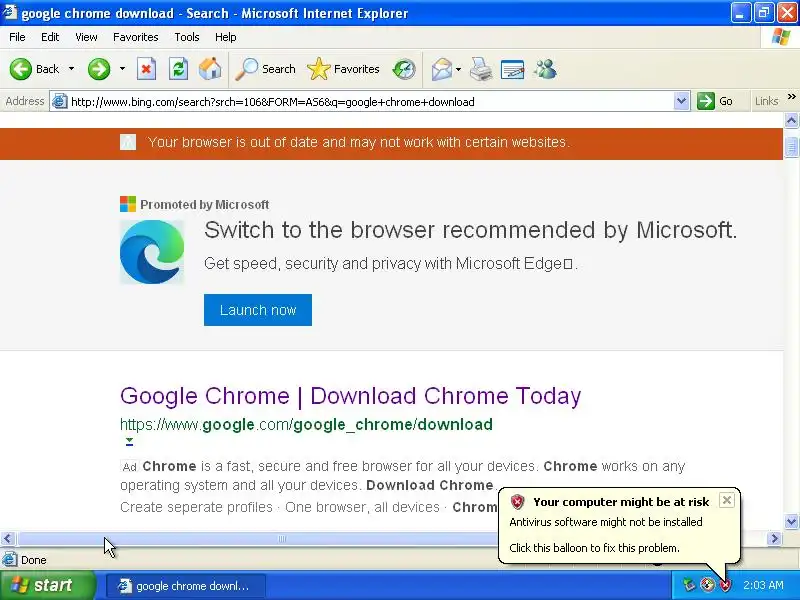800x600 pixels.
Task: Open the Back history dropdown arrow
Action: coord(71,69)
